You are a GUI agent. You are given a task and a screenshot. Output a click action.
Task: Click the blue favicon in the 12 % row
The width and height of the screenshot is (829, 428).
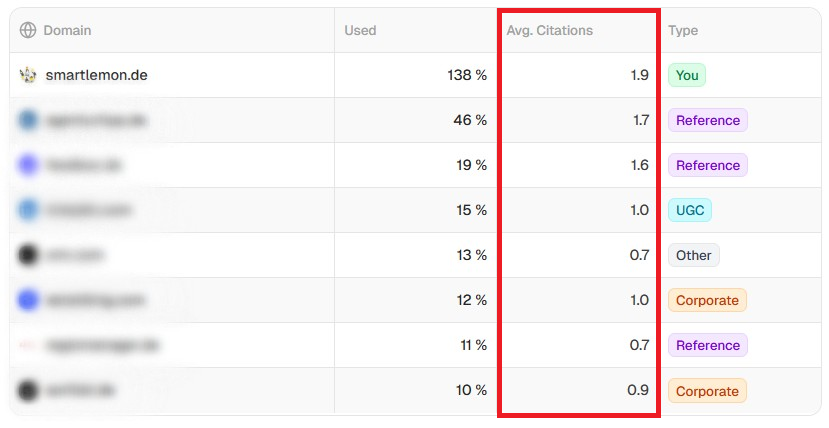coord(28,300)
